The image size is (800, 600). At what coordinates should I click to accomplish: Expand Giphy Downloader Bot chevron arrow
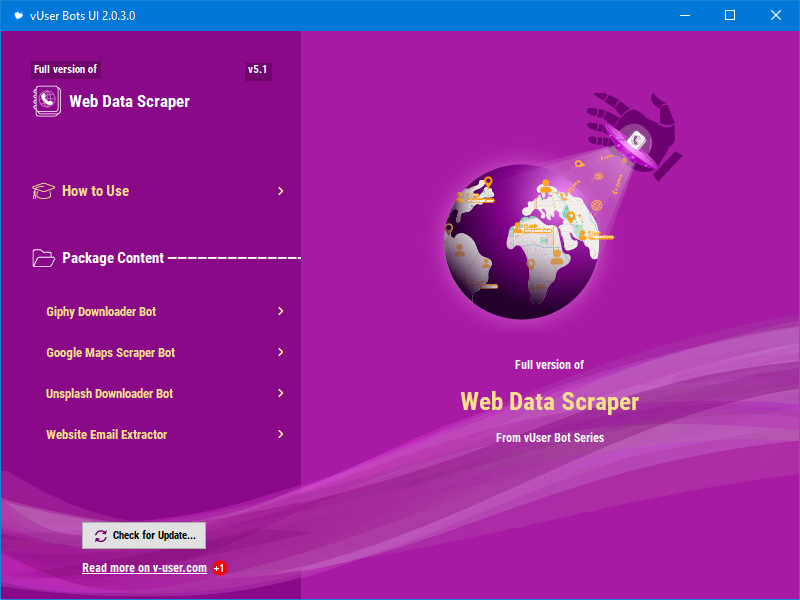(x=281, y=311)
